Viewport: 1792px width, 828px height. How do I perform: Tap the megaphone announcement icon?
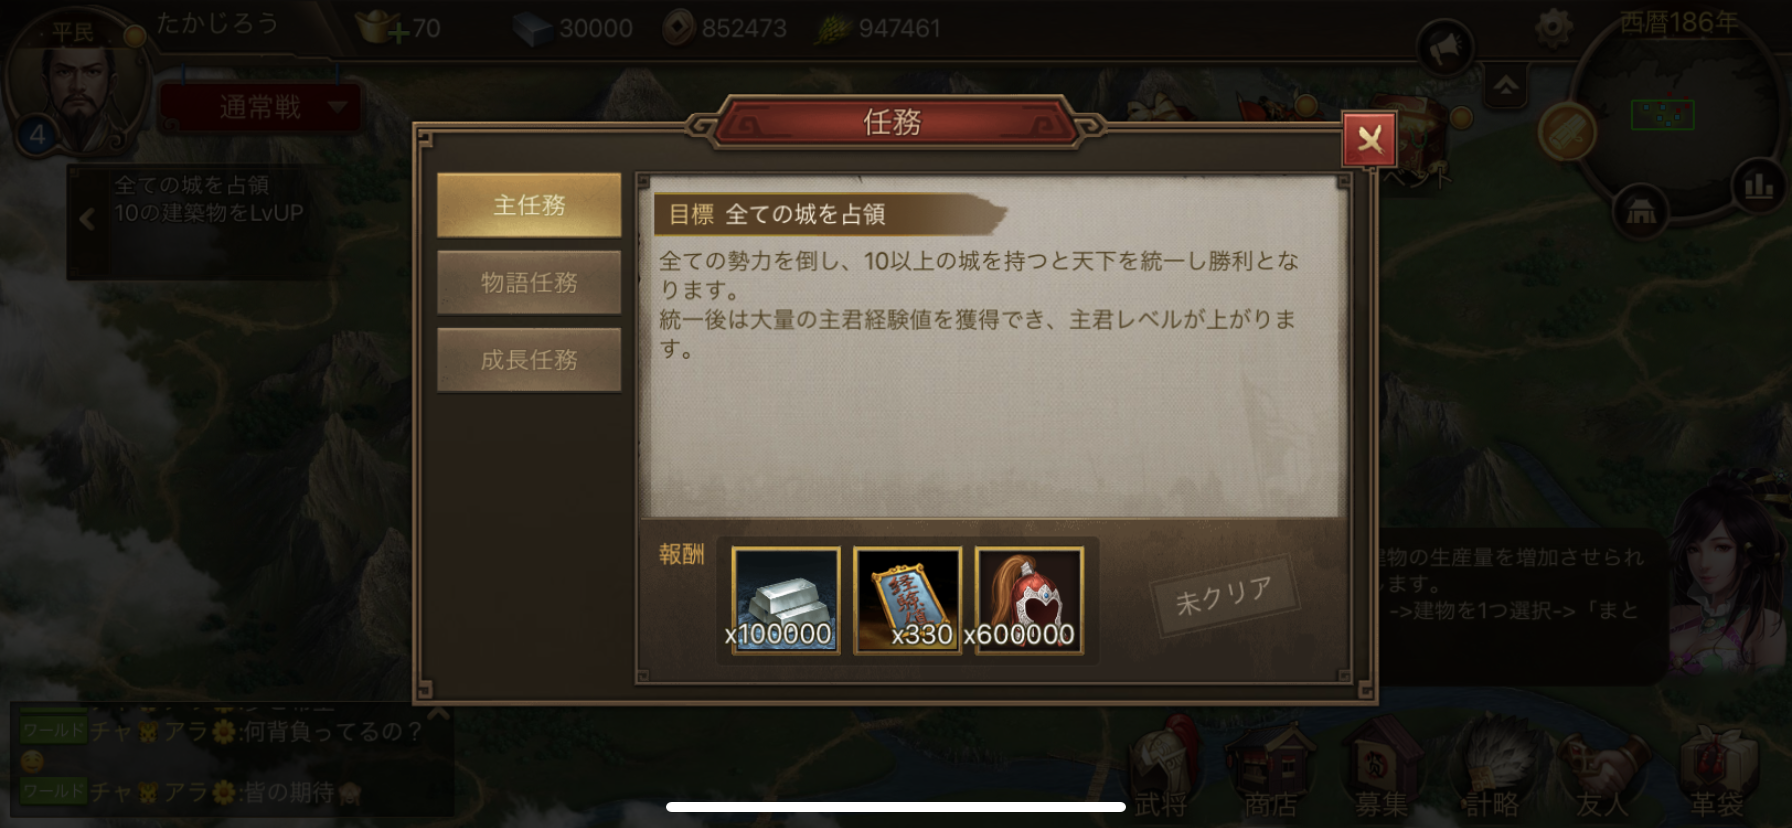1445,47
